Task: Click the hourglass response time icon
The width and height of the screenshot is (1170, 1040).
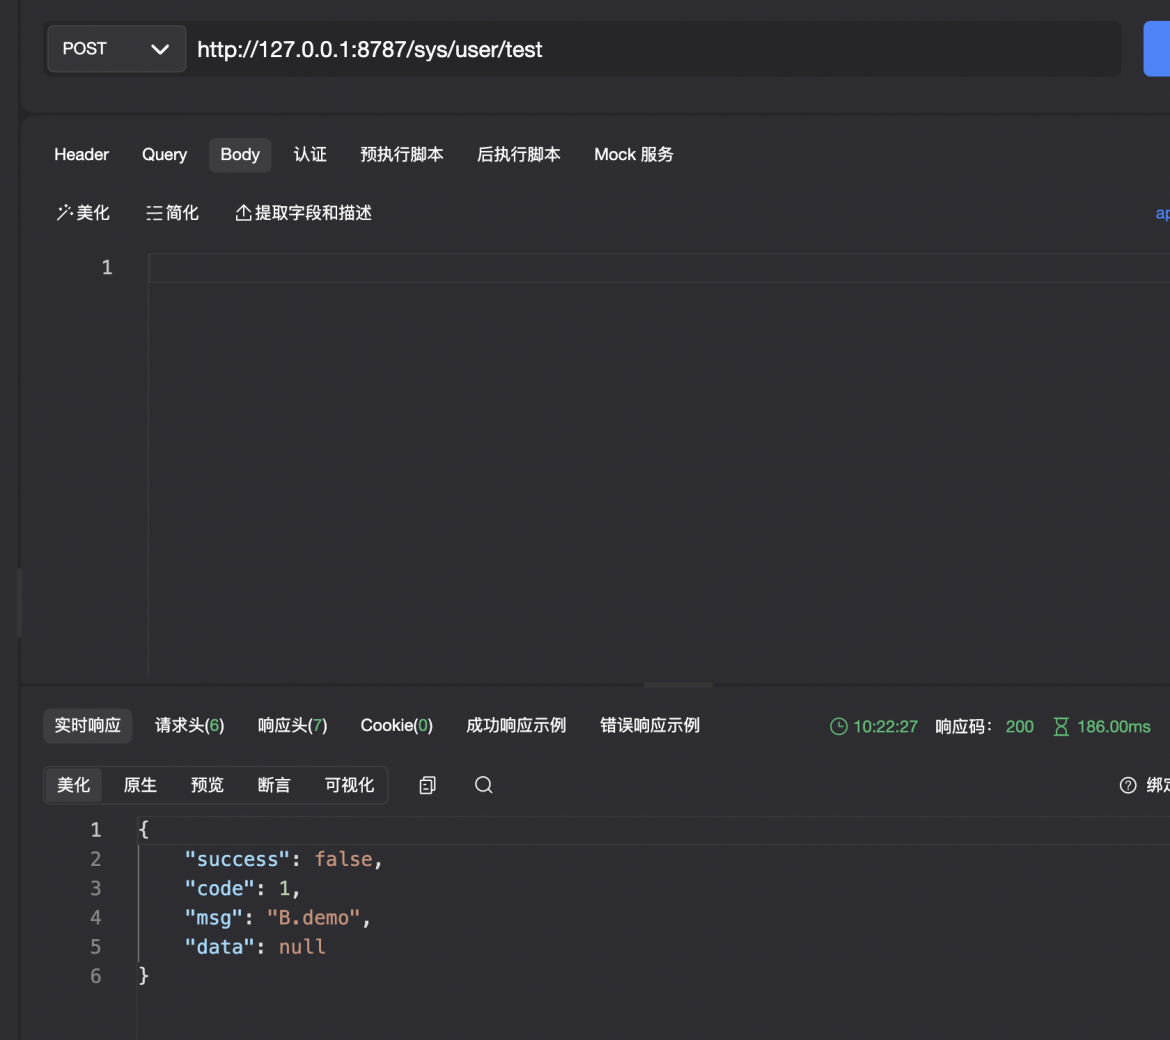Action: (1061, 727)
